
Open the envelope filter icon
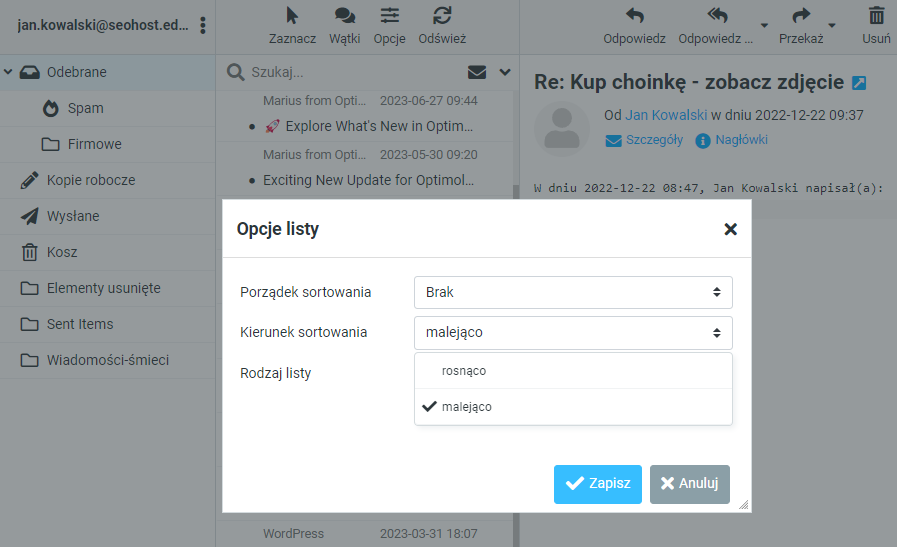pyautogui.click(x=477, y=72)
